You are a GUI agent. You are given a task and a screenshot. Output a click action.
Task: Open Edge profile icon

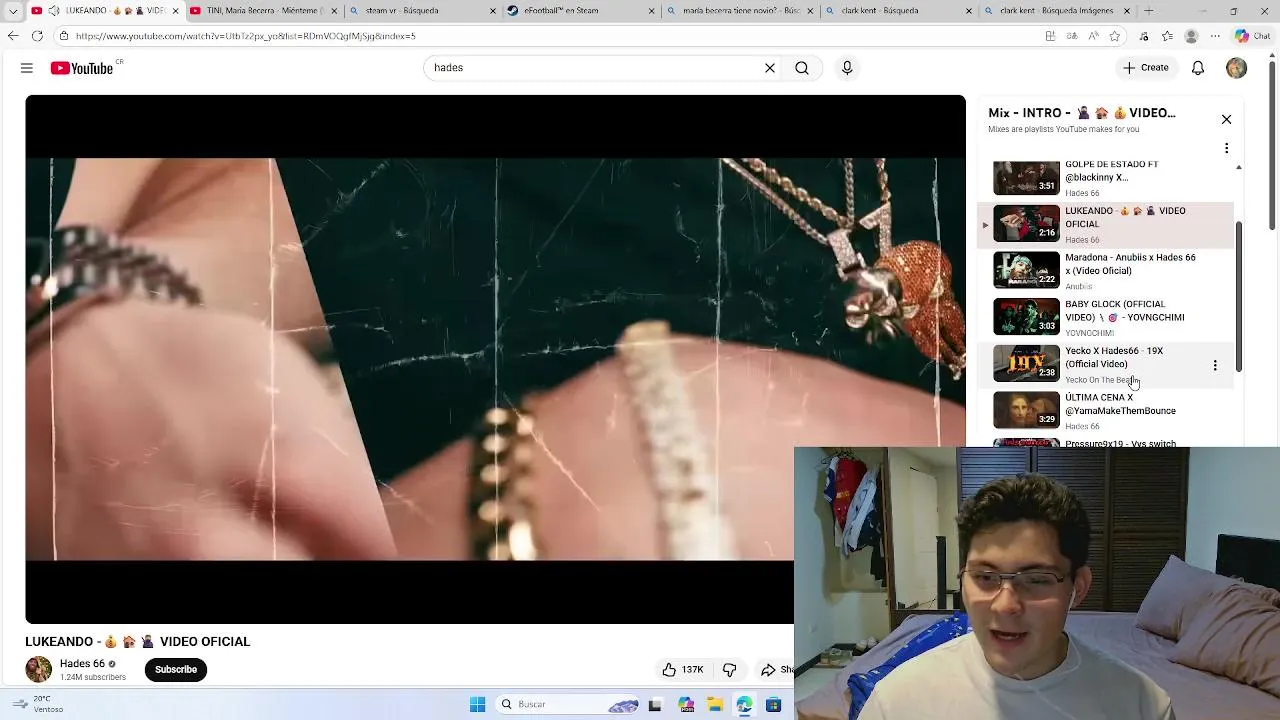1191,36
